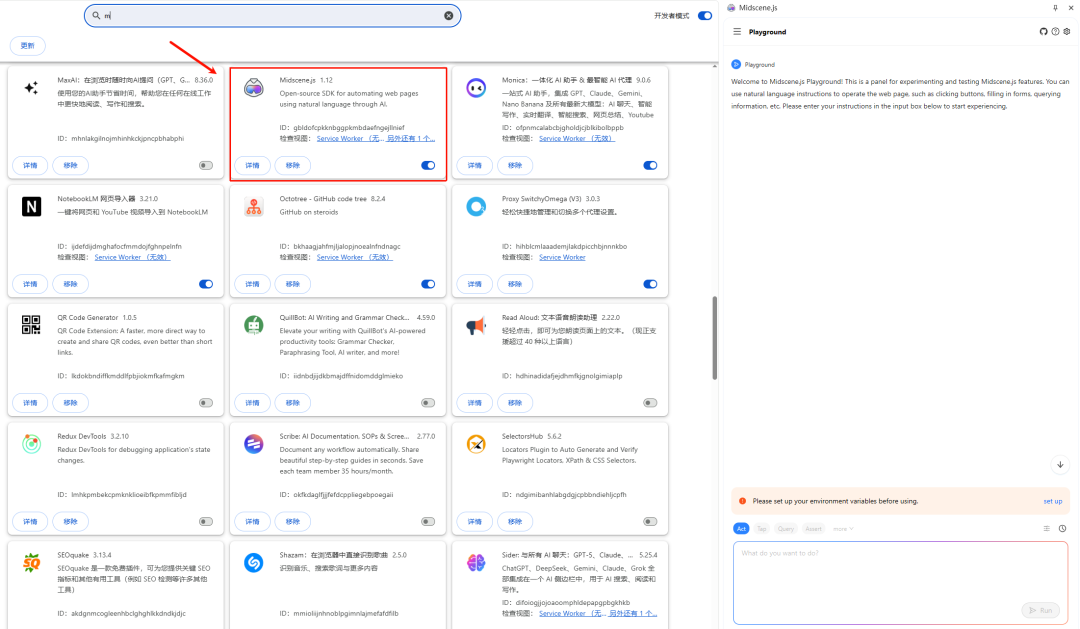The width and height of the screenshot is (1080, 629).
Task: Click the Run button in Playground
Action: 1041,610
